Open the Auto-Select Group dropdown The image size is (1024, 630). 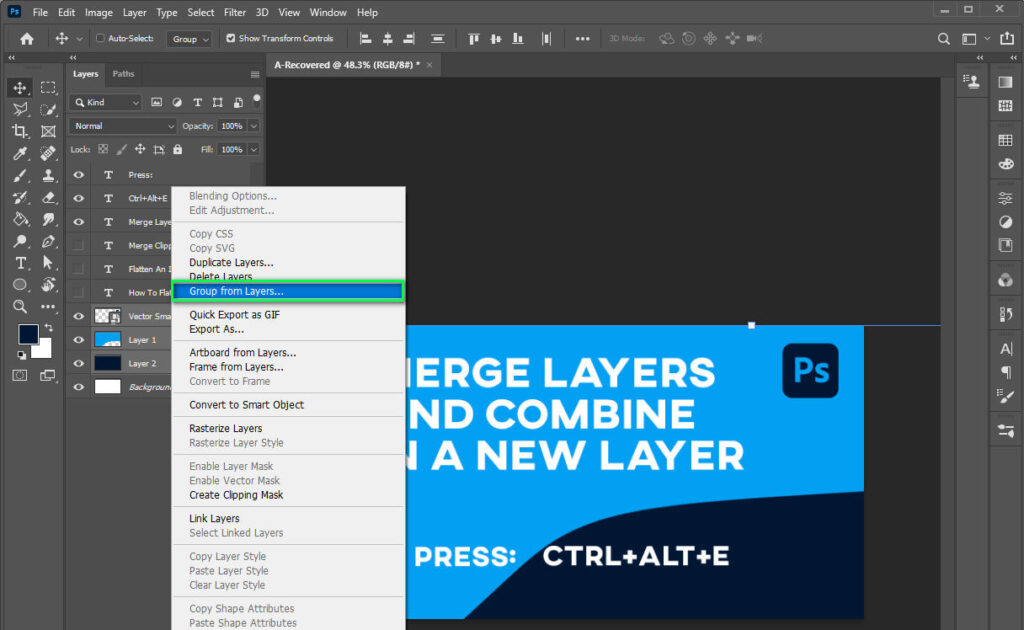[192, 38]
